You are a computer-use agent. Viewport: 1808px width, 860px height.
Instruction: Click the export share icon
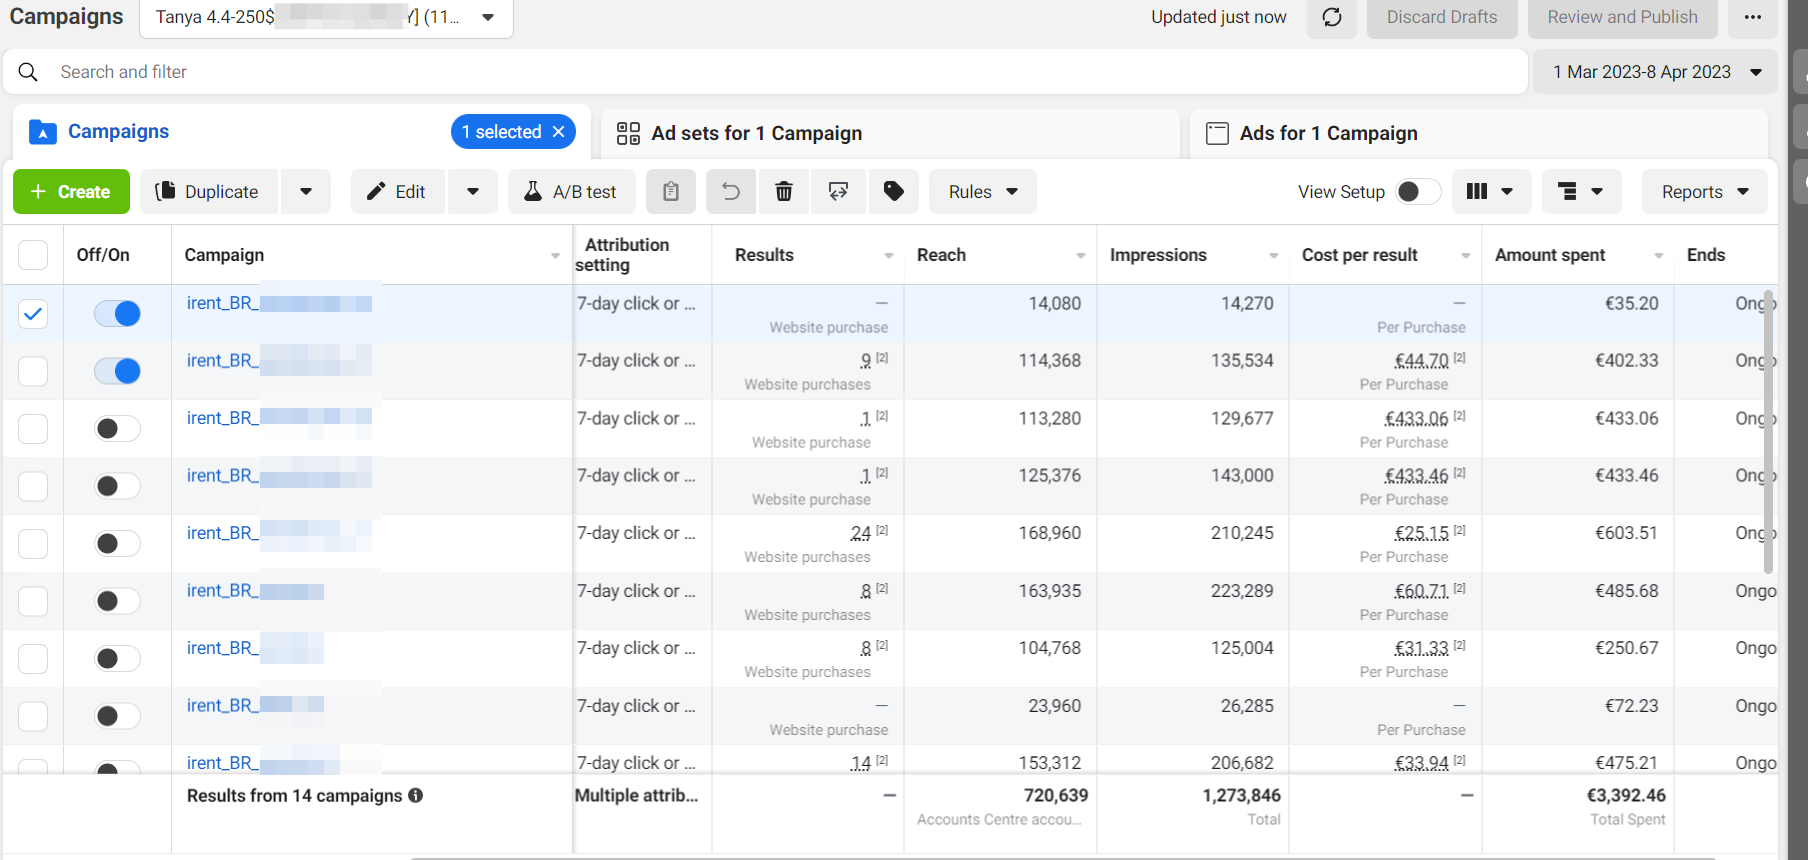click(x=839, y=191)
